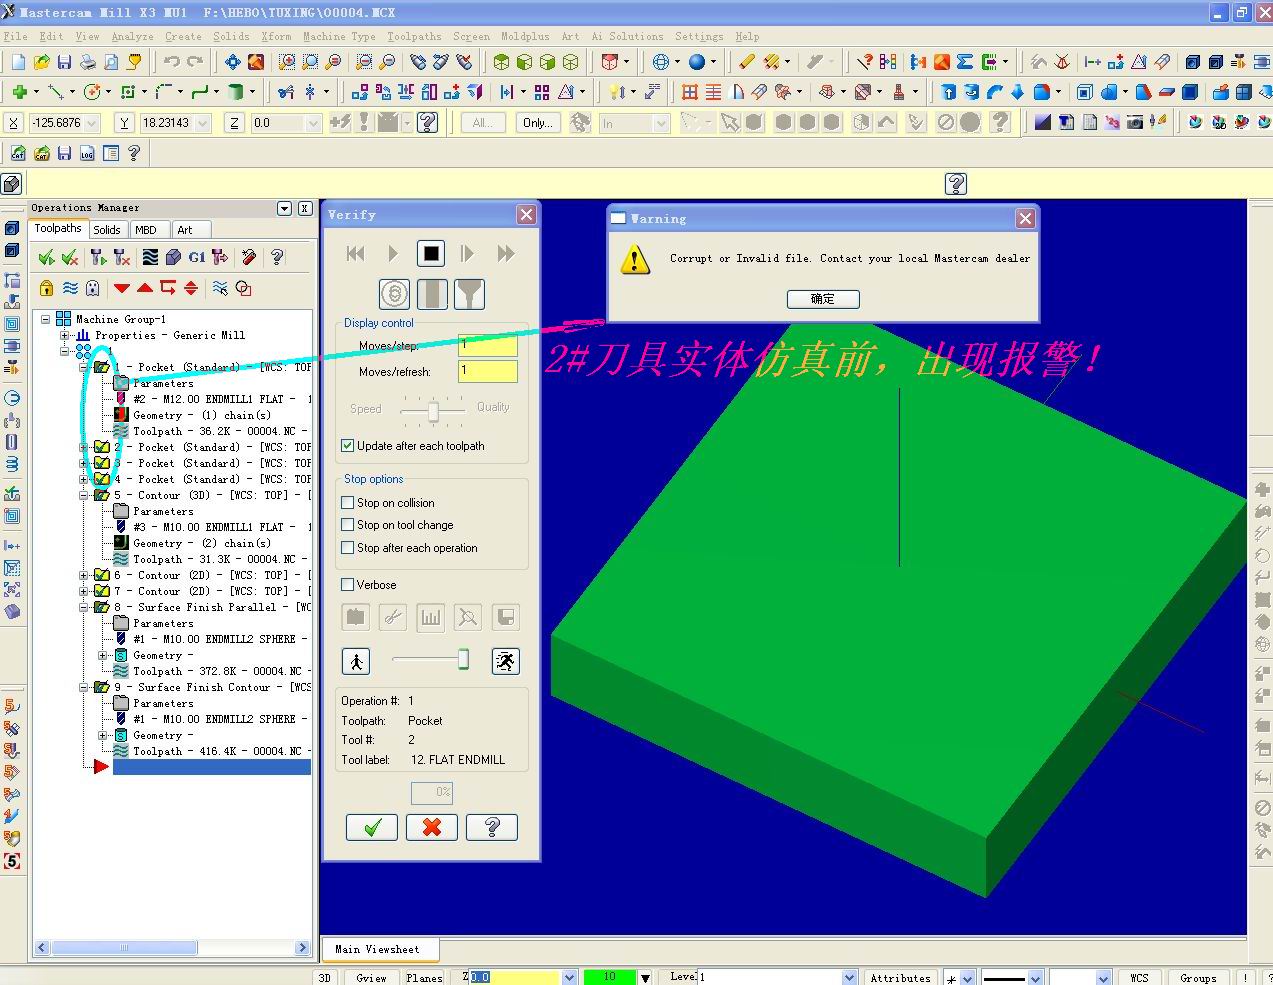This screenshot has width=1273, height=985.
Task: Open the X coordinate dropdown
Action: pos(93,123)
